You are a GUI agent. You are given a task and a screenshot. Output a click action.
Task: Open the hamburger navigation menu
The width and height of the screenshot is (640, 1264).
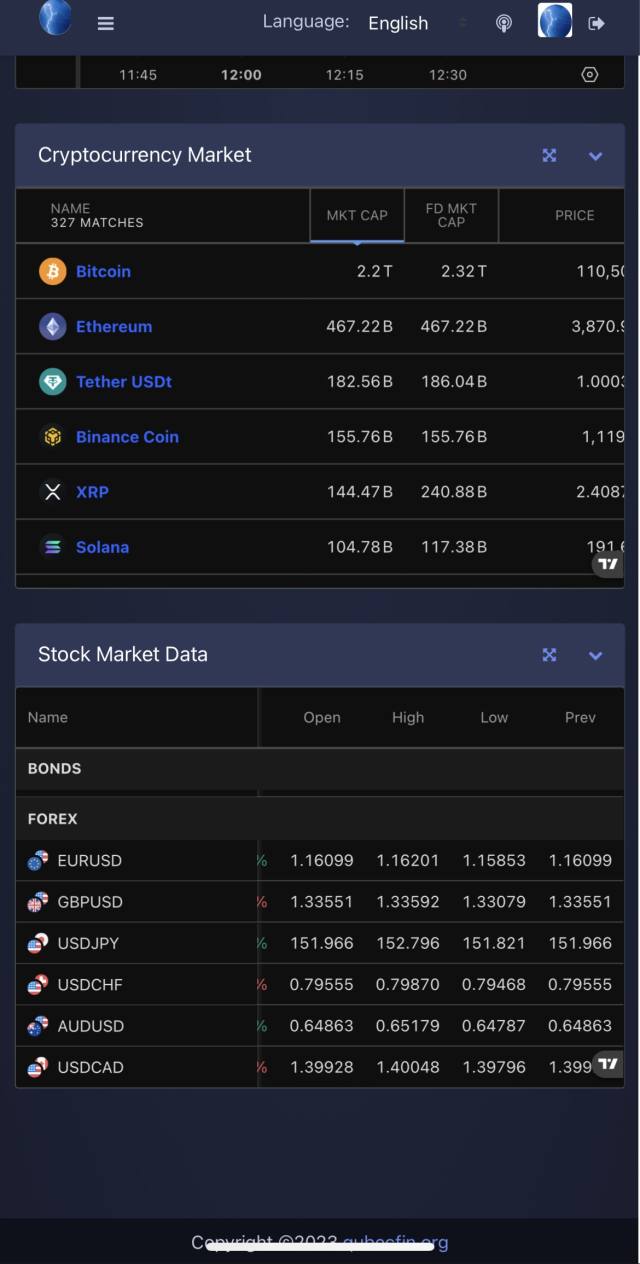pos(105,24)
